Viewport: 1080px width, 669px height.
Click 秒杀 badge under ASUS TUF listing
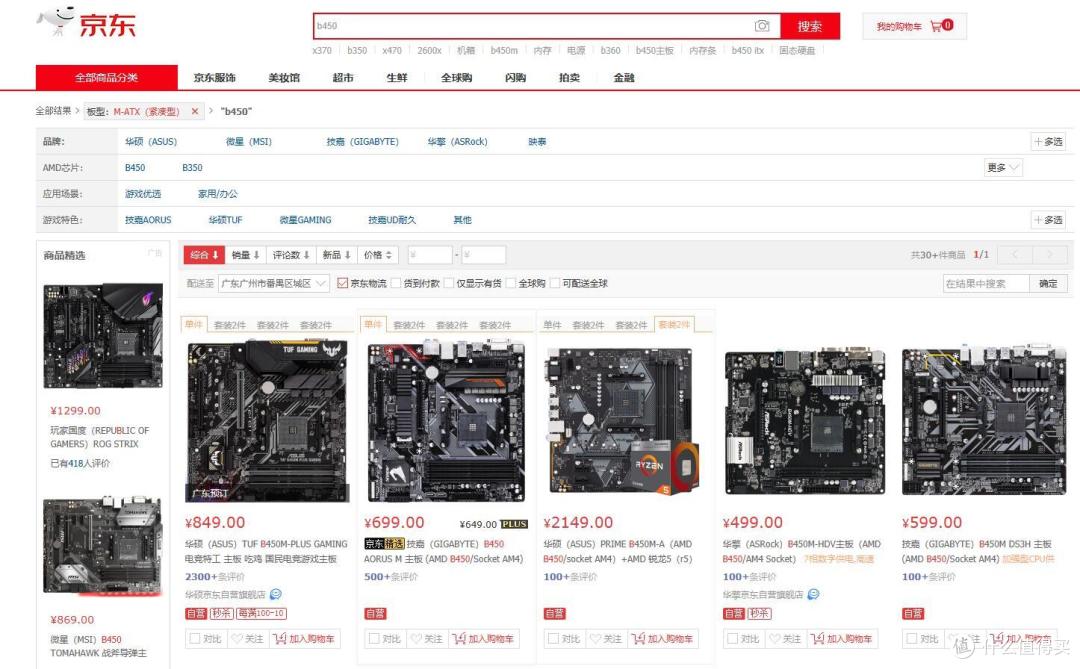(221, 613)
